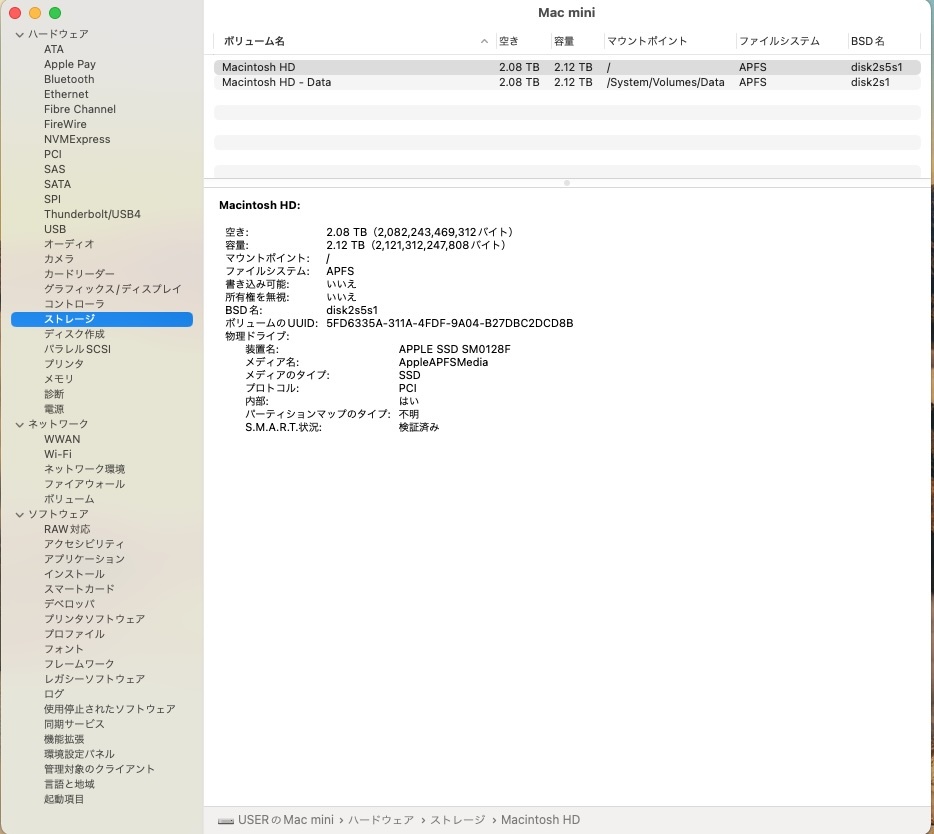Select SATA in the sidebar
Viewport: 934px width, 834px height.
[x=57, y=184]
